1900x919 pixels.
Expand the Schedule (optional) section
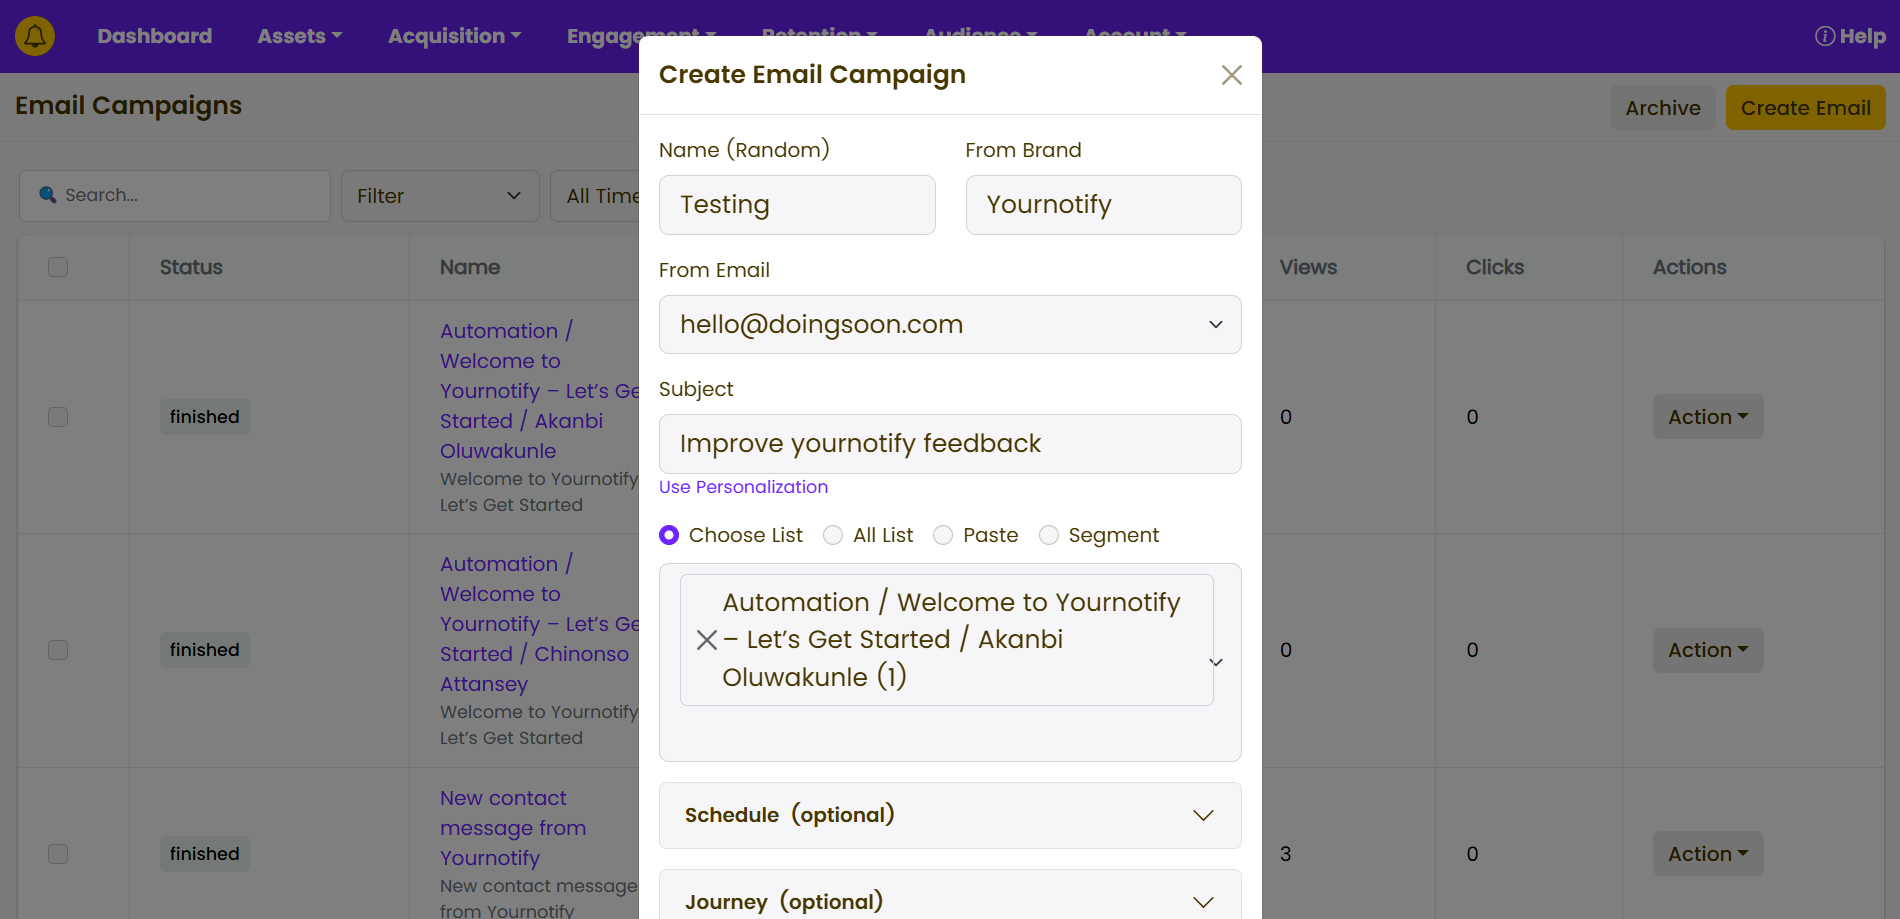point(949,815)
